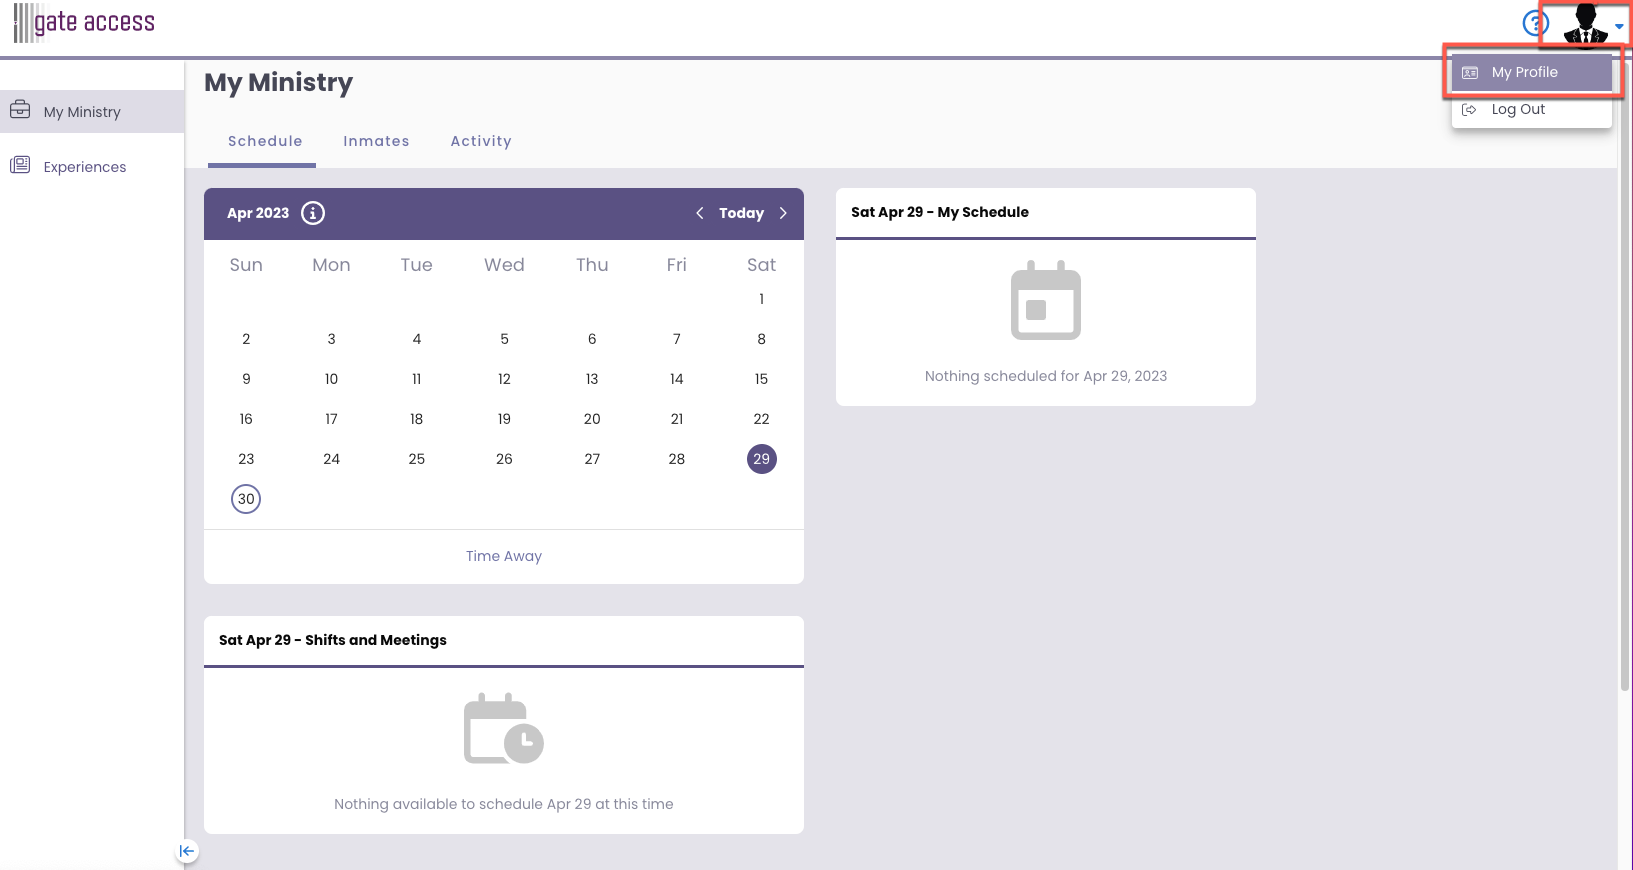Click the Experiences newspaper icon
The image size is (1633, 870).
coord(20,165)
